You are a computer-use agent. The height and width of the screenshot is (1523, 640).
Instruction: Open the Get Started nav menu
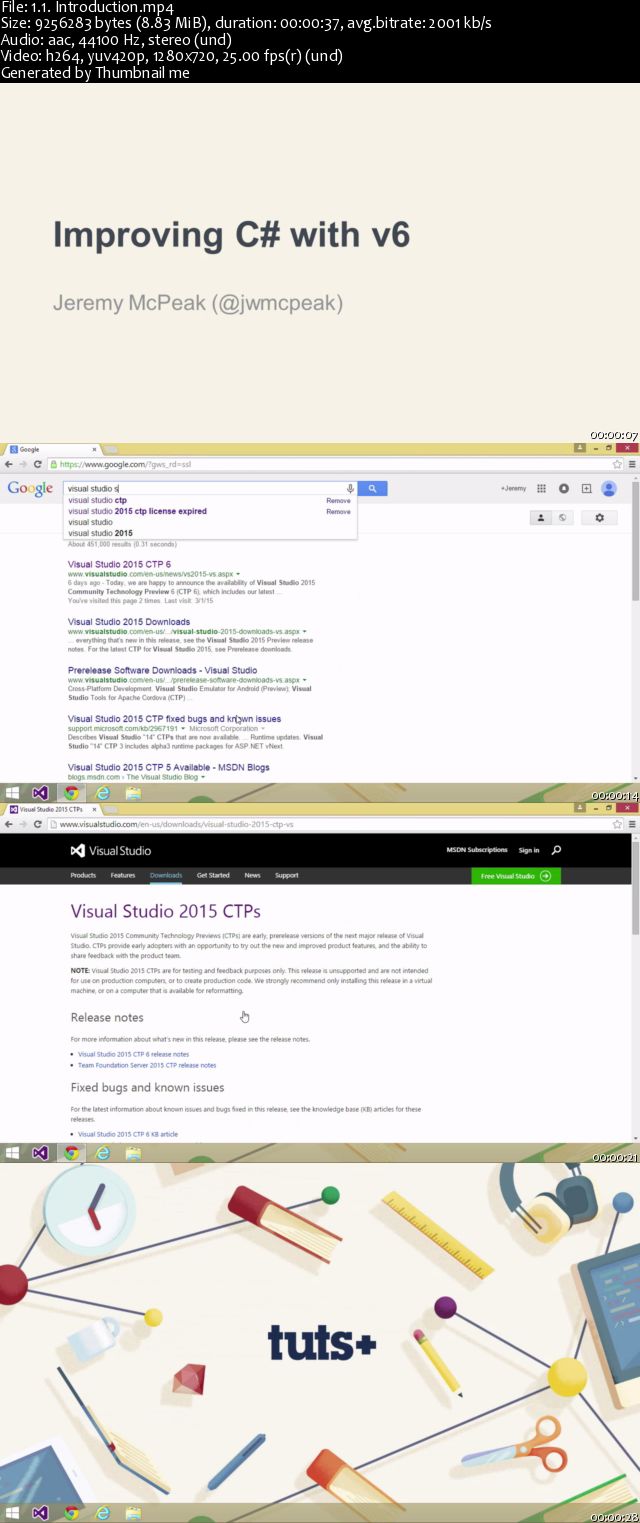[213, 875]
